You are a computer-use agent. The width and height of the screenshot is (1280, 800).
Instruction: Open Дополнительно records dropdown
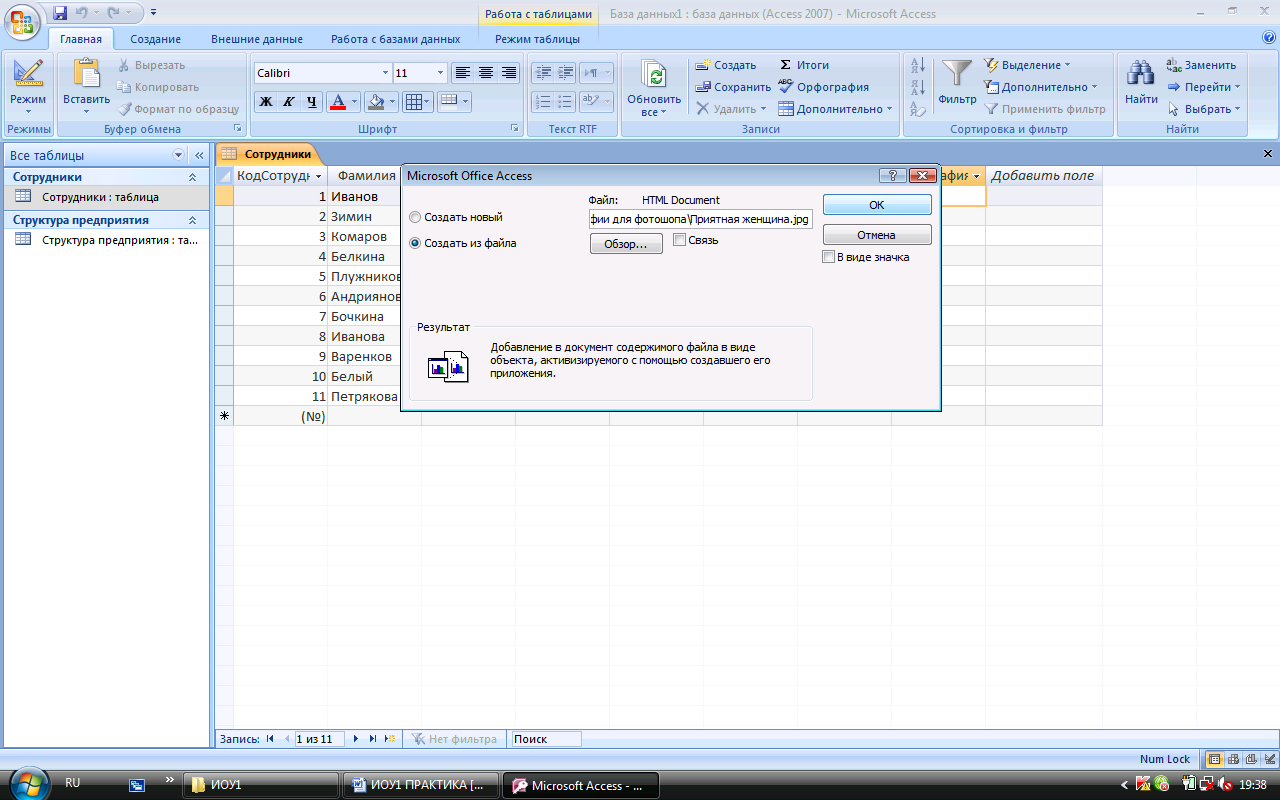(834, 109)
